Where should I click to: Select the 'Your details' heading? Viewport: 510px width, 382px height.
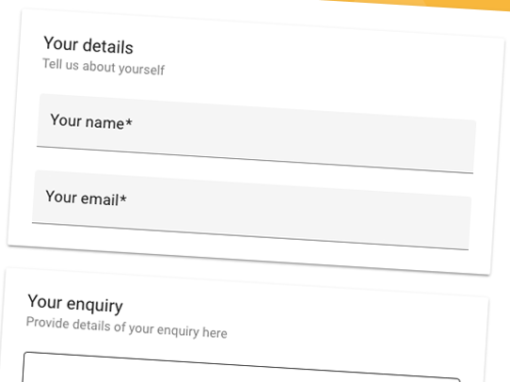click(88, 45)
